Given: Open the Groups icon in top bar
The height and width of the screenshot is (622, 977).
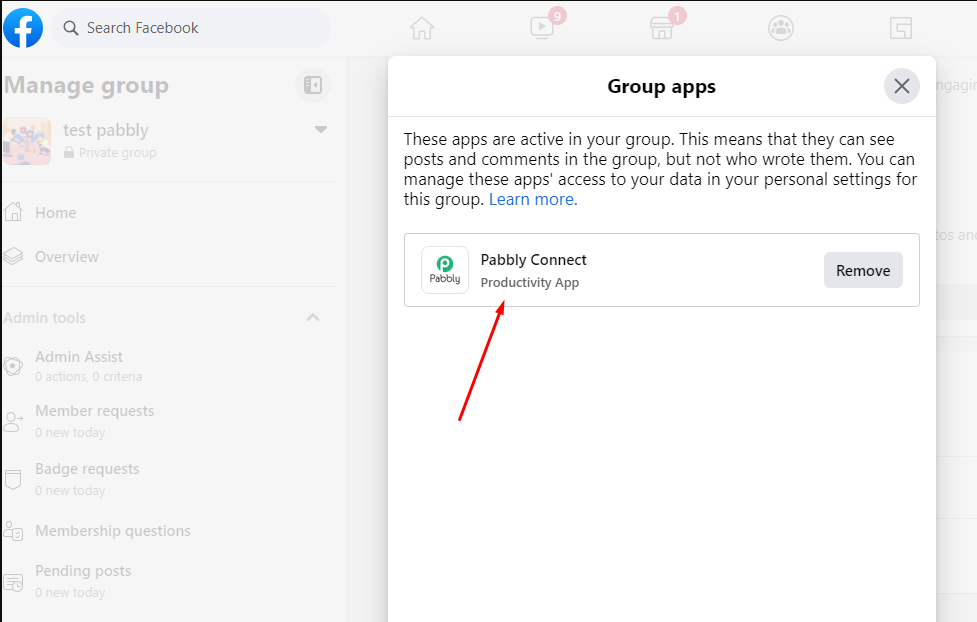Looking at the screenshot, I should click(x=781, y=28).
